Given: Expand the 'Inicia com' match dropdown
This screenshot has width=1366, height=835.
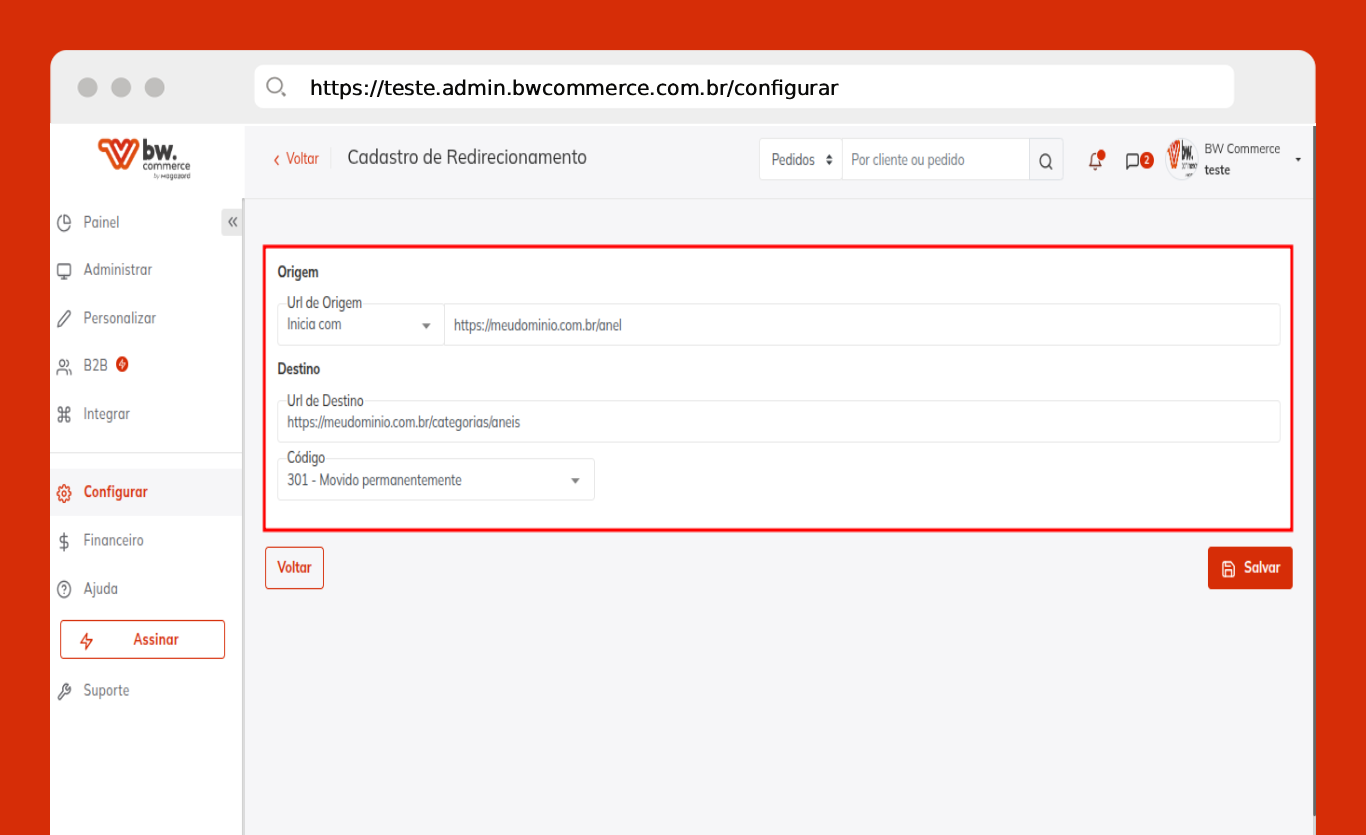Looking at the screenshot, I should coord(360,325).
